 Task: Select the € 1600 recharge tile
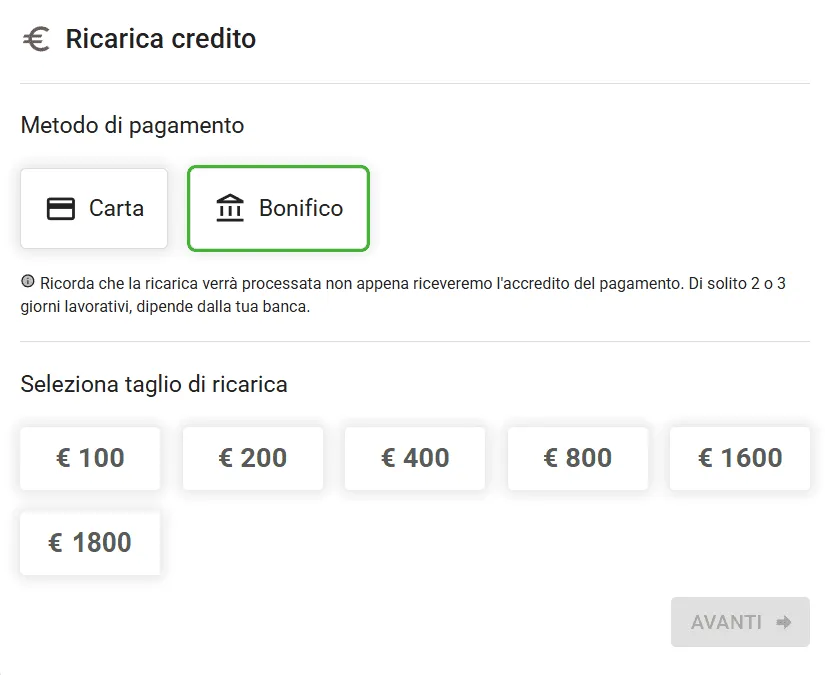740,458
